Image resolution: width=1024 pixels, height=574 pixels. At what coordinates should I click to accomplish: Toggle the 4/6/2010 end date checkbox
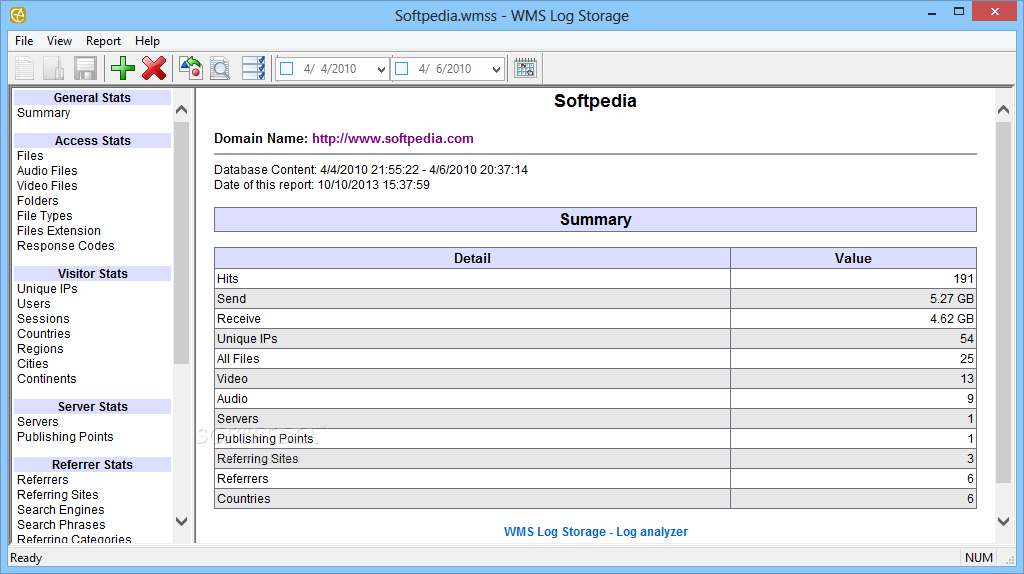point(402,69)
